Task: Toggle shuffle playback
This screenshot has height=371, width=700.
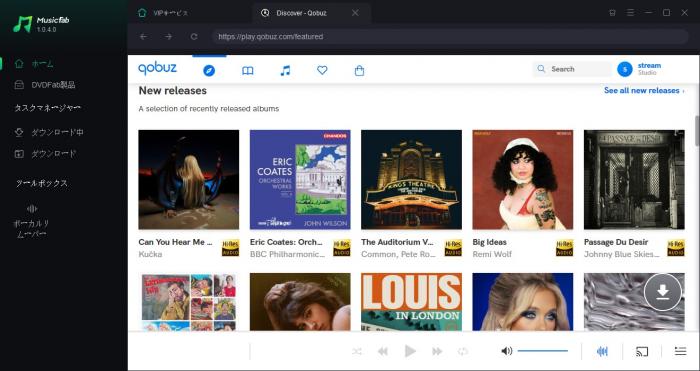Action: point(357,351)
